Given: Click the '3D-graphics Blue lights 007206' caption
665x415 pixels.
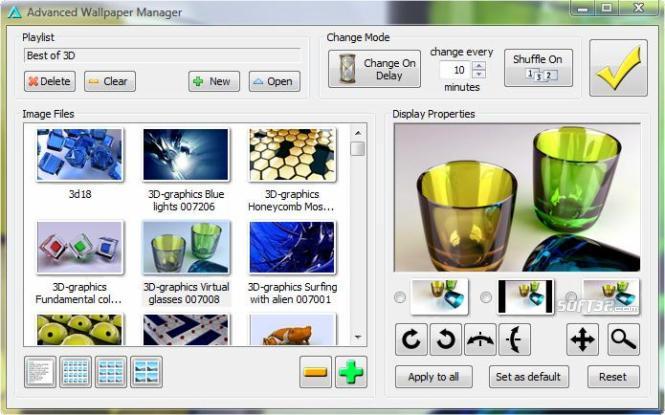Looking at the screenshot, I should (x=185, y=200).
